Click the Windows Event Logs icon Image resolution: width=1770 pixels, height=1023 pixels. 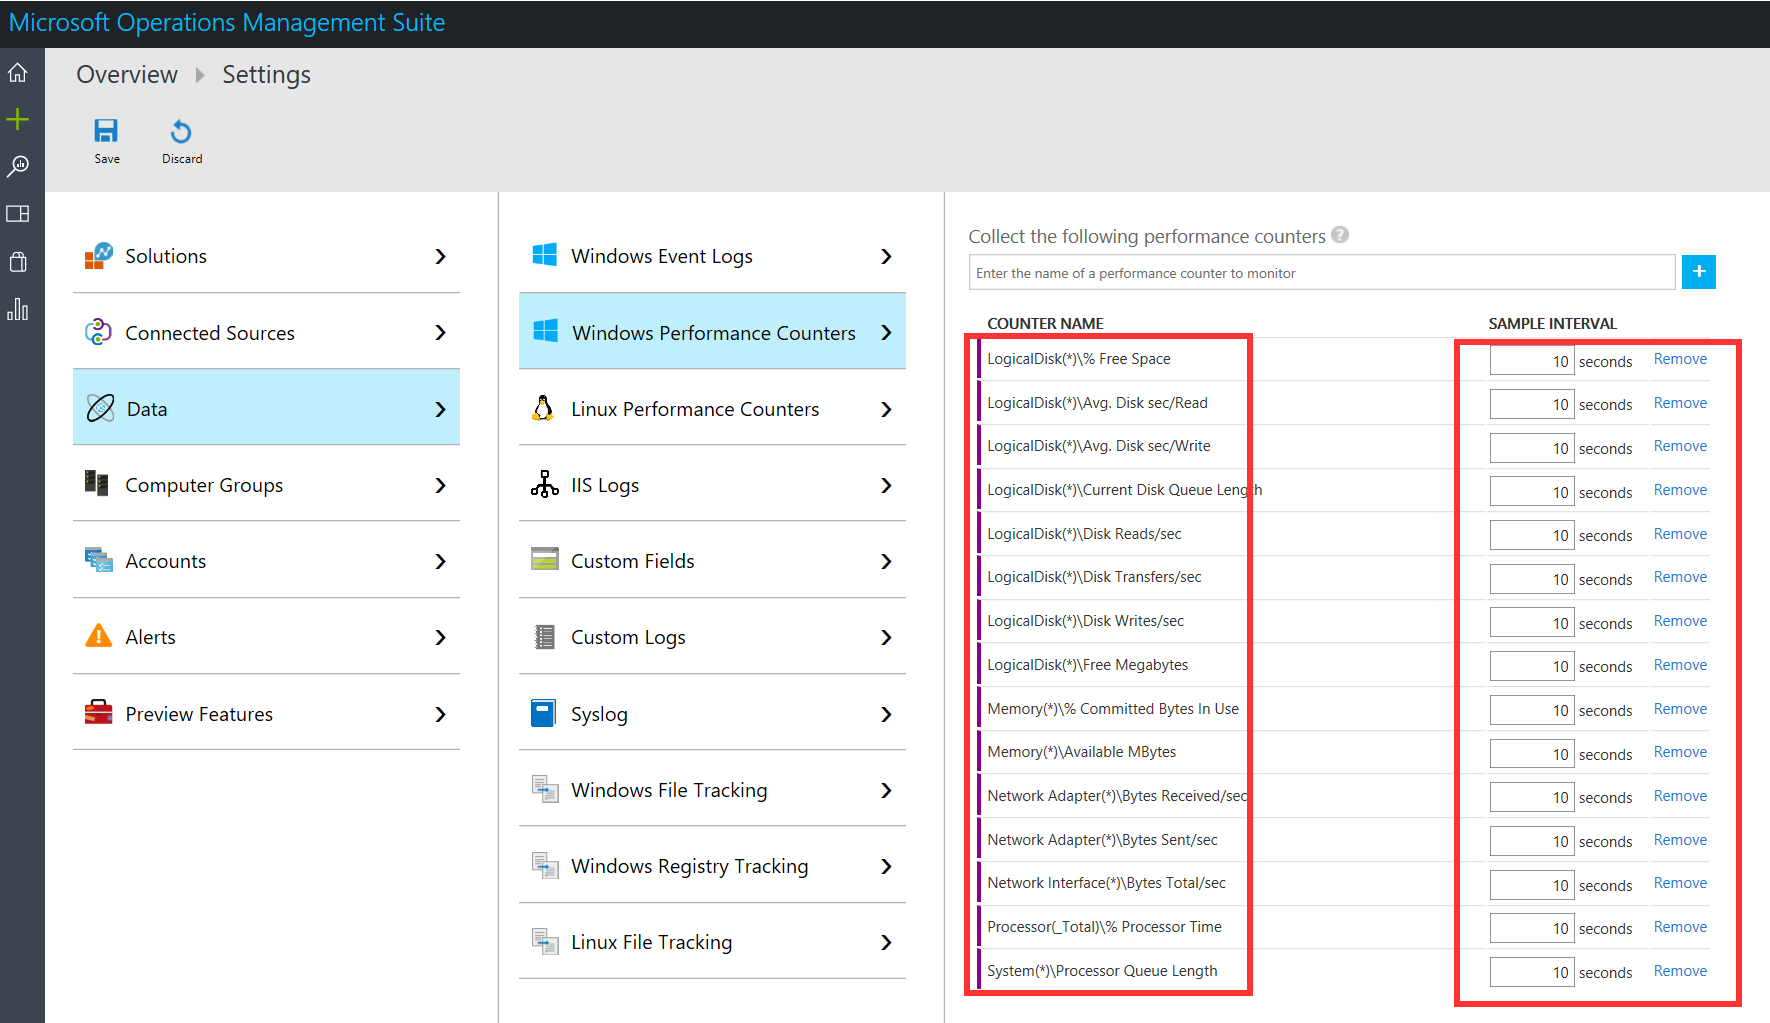click(544, 255)
